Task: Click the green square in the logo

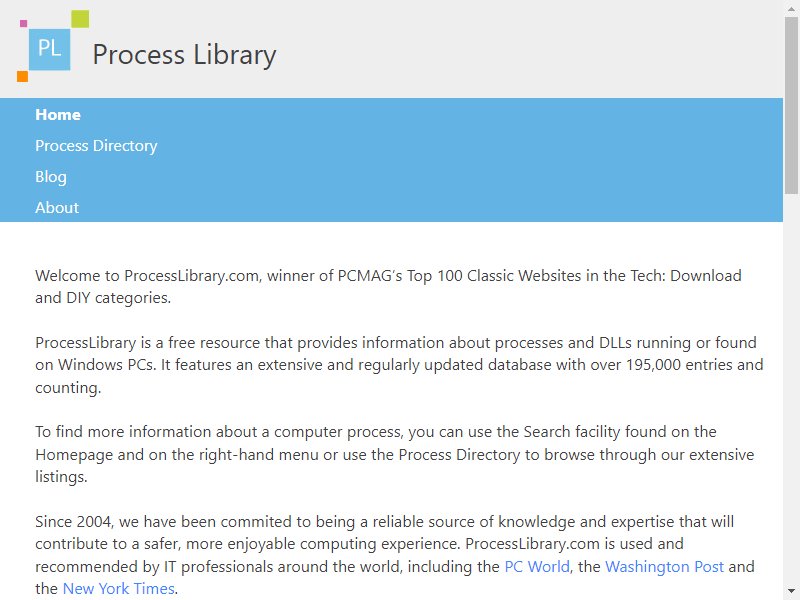Action: [x=80, y=19]
